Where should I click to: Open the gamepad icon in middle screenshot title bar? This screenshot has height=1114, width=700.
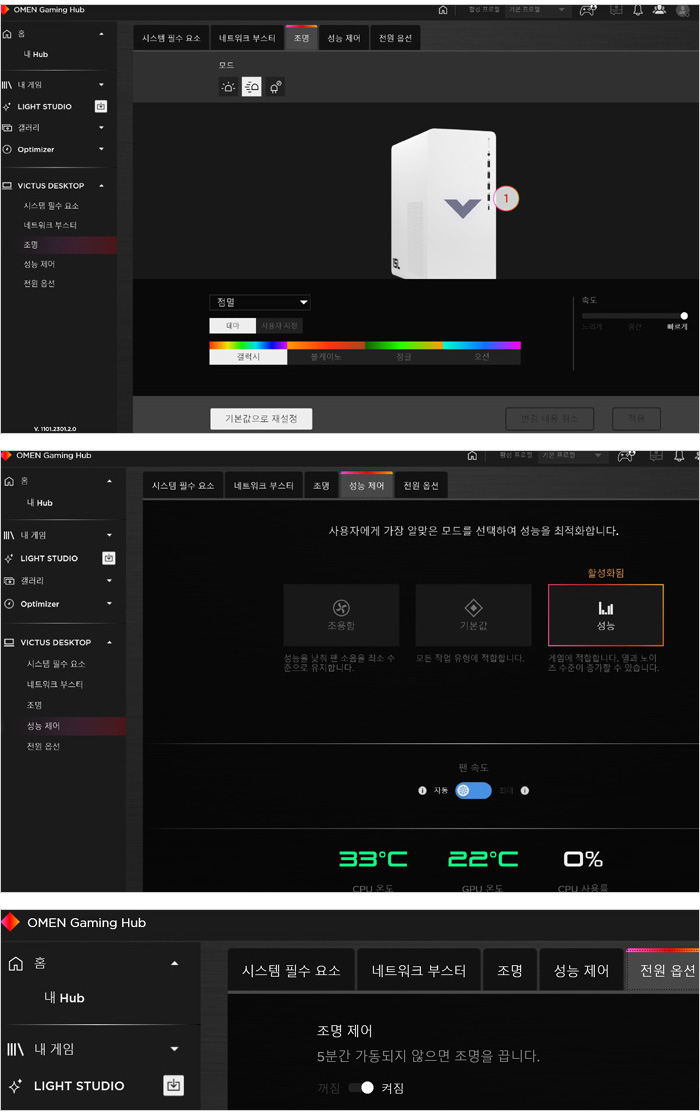pyautogui.click(x=626, y=455)
